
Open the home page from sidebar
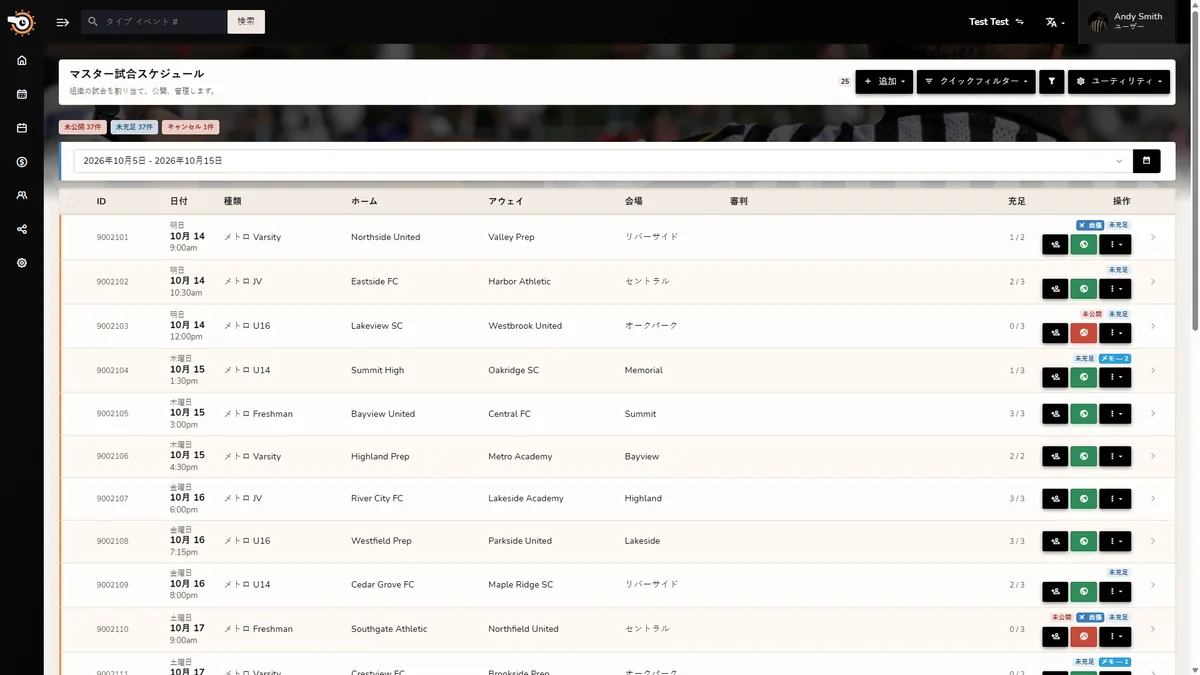point(22,60)
